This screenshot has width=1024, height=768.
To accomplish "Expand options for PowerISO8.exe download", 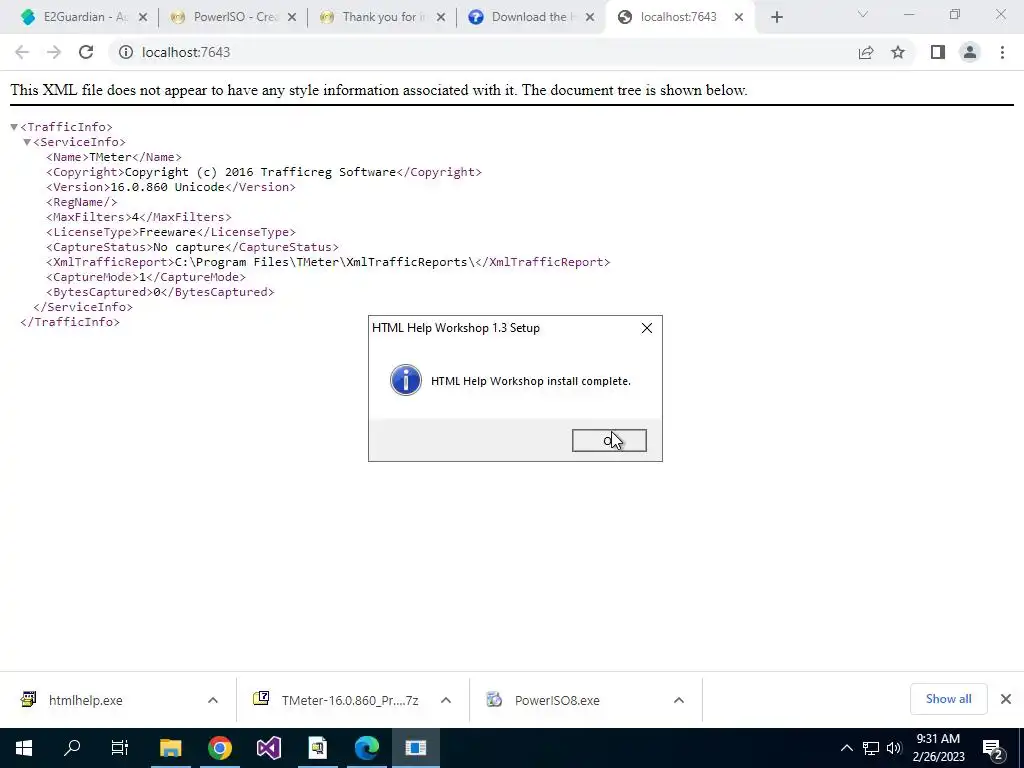I will (679, 700).
